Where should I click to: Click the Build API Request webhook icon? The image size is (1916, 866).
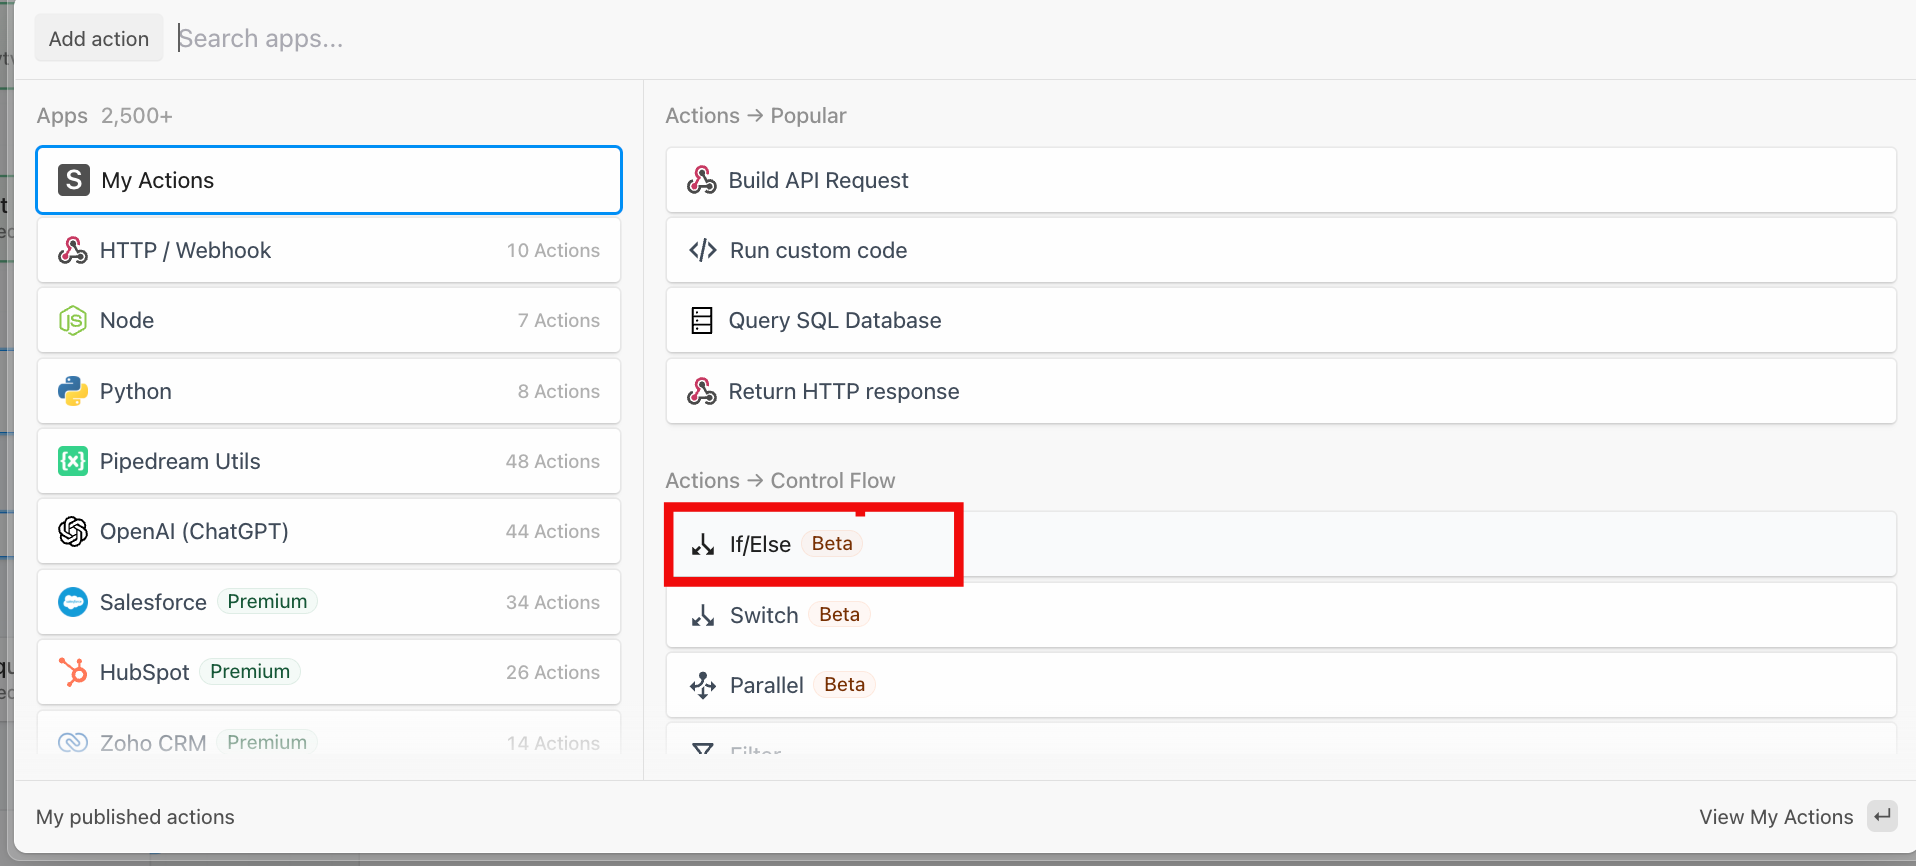pos(702,180)
